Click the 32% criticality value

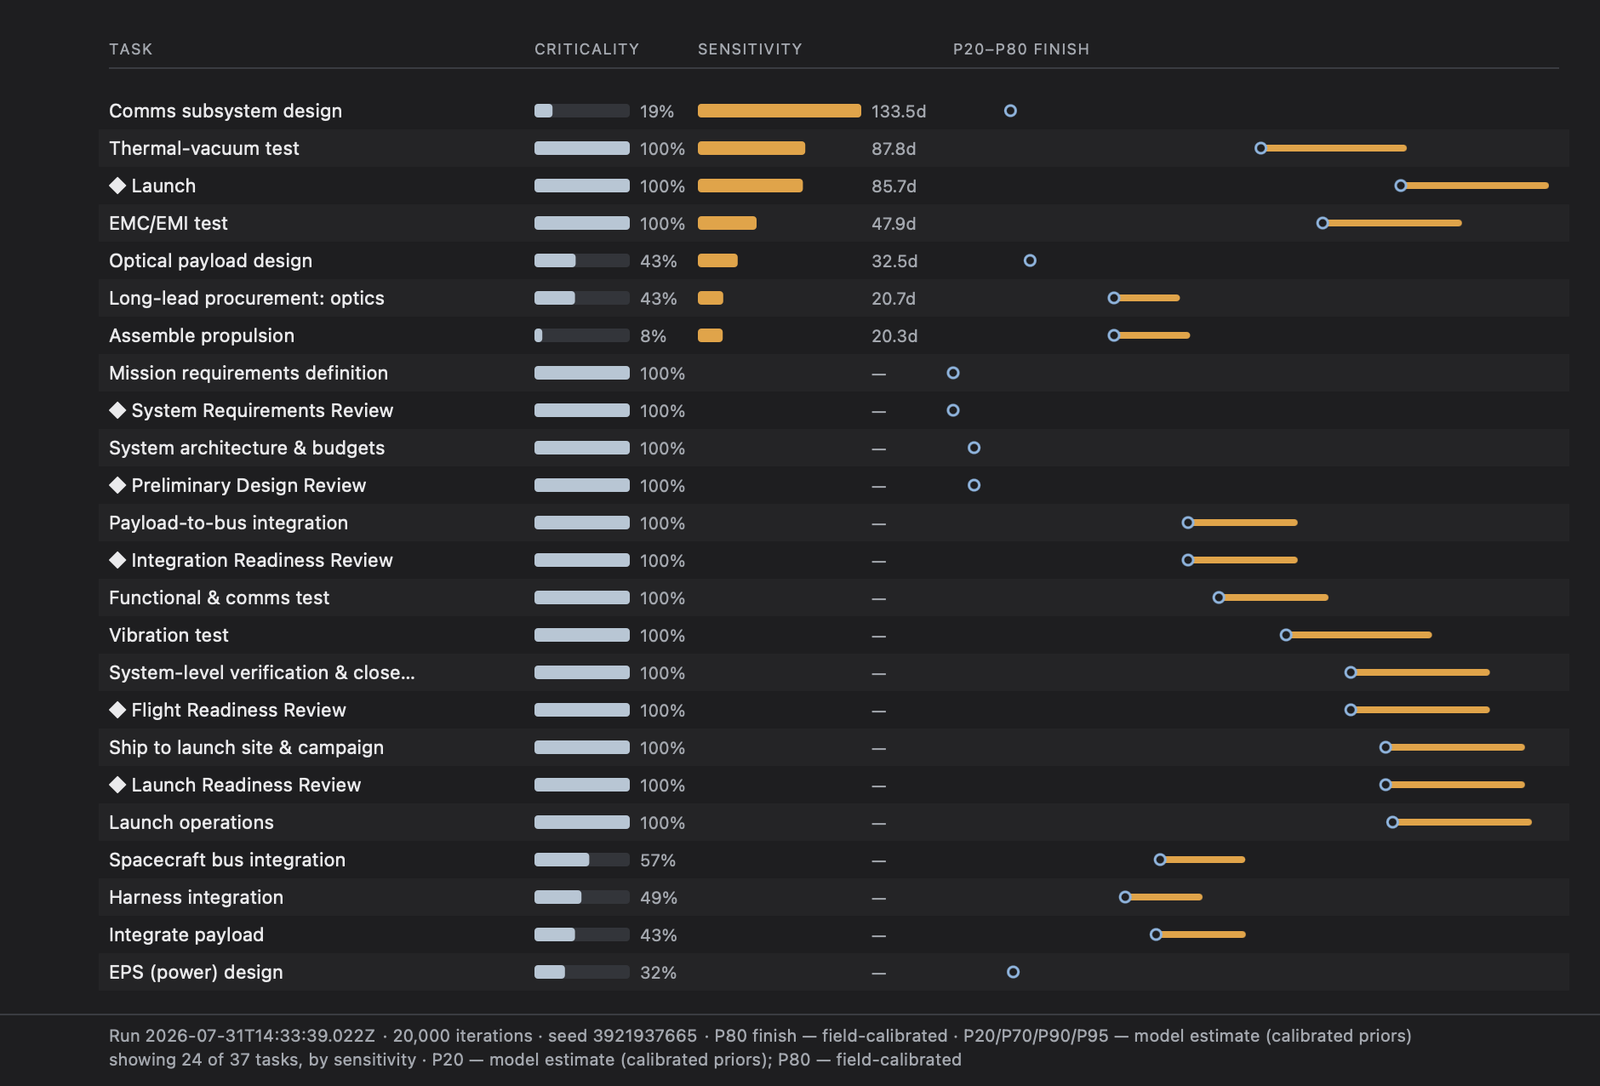pyautogui.click(x=658, y=972)
